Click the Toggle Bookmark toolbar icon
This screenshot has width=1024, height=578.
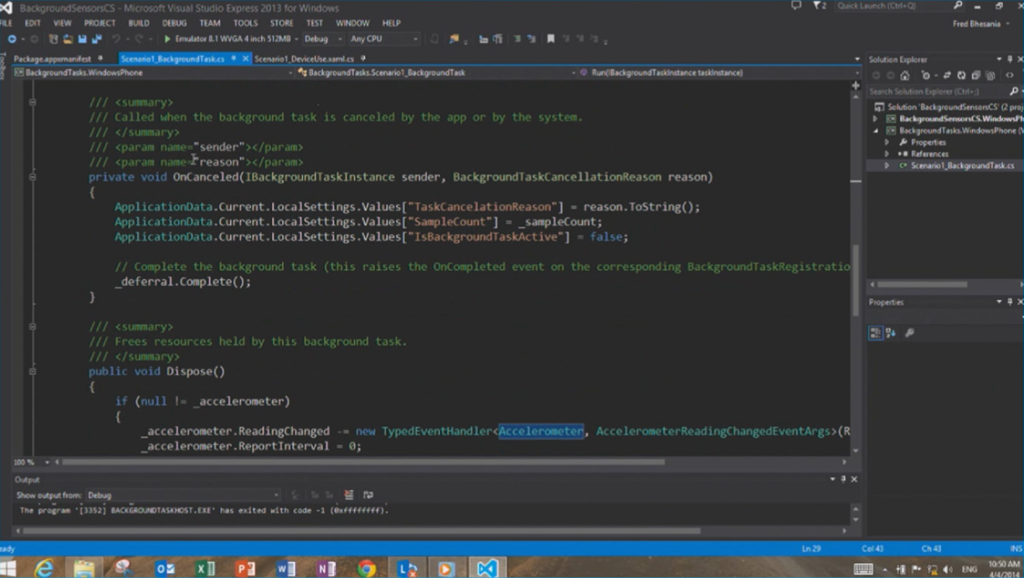(551, 39)
